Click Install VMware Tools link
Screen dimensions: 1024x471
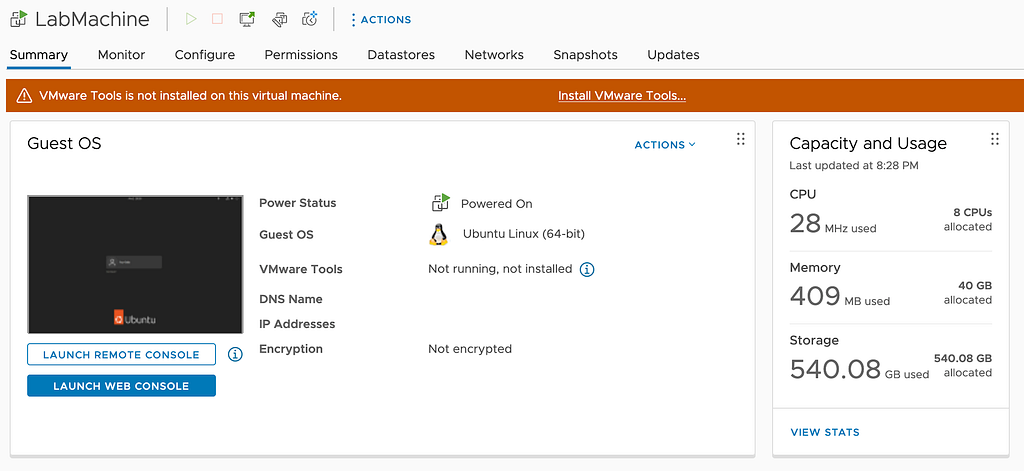point(622,96)
